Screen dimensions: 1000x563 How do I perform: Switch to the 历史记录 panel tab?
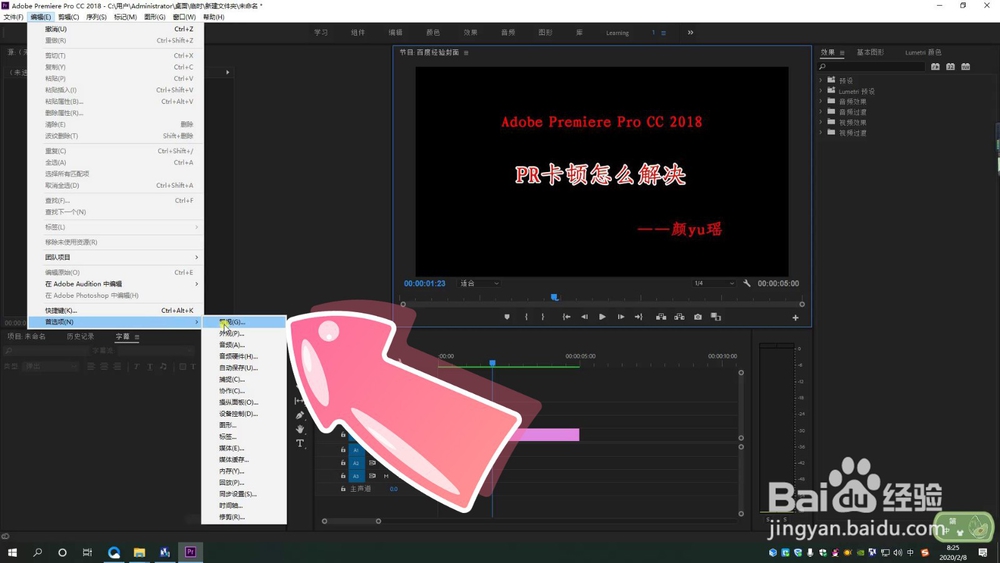point(80,336)
